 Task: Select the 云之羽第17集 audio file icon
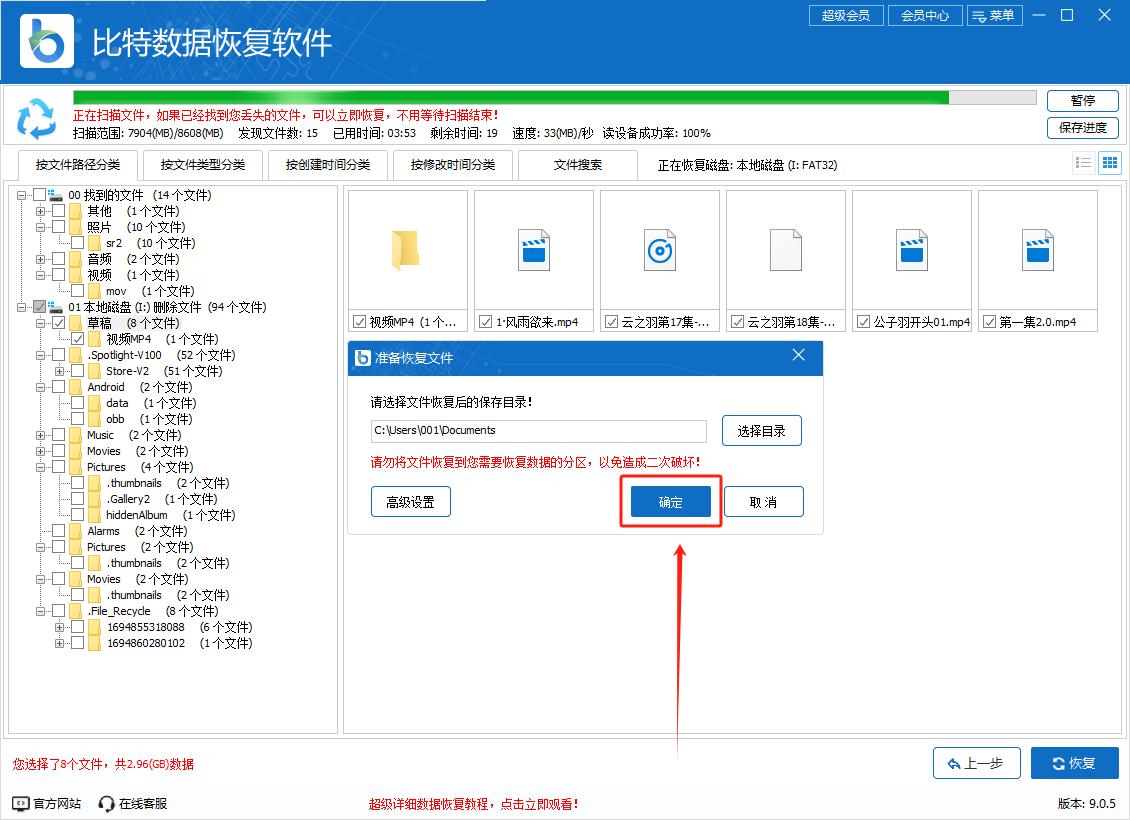658,250
